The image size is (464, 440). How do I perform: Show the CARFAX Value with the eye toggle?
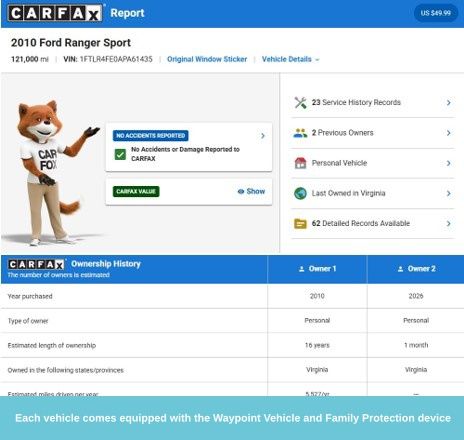251,191
